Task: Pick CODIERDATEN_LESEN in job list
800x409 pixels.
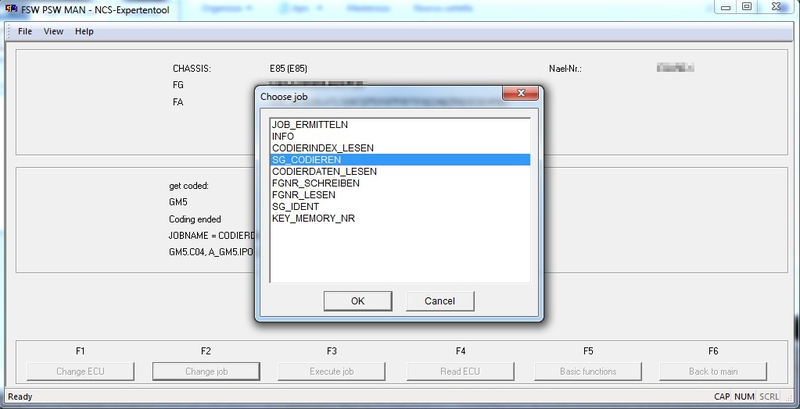Action: coord(324,171)
